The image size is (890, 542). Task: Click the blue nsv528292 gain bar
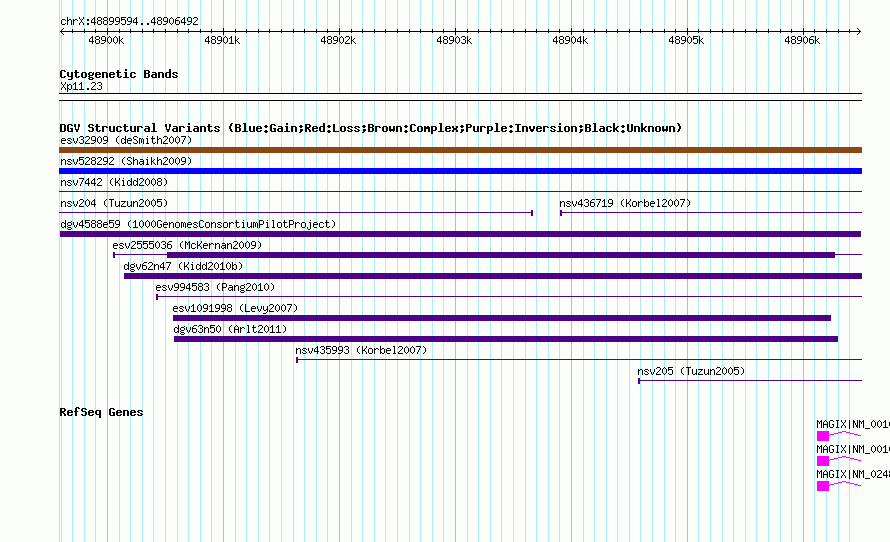pyautogui.click(x=460, y=171)
